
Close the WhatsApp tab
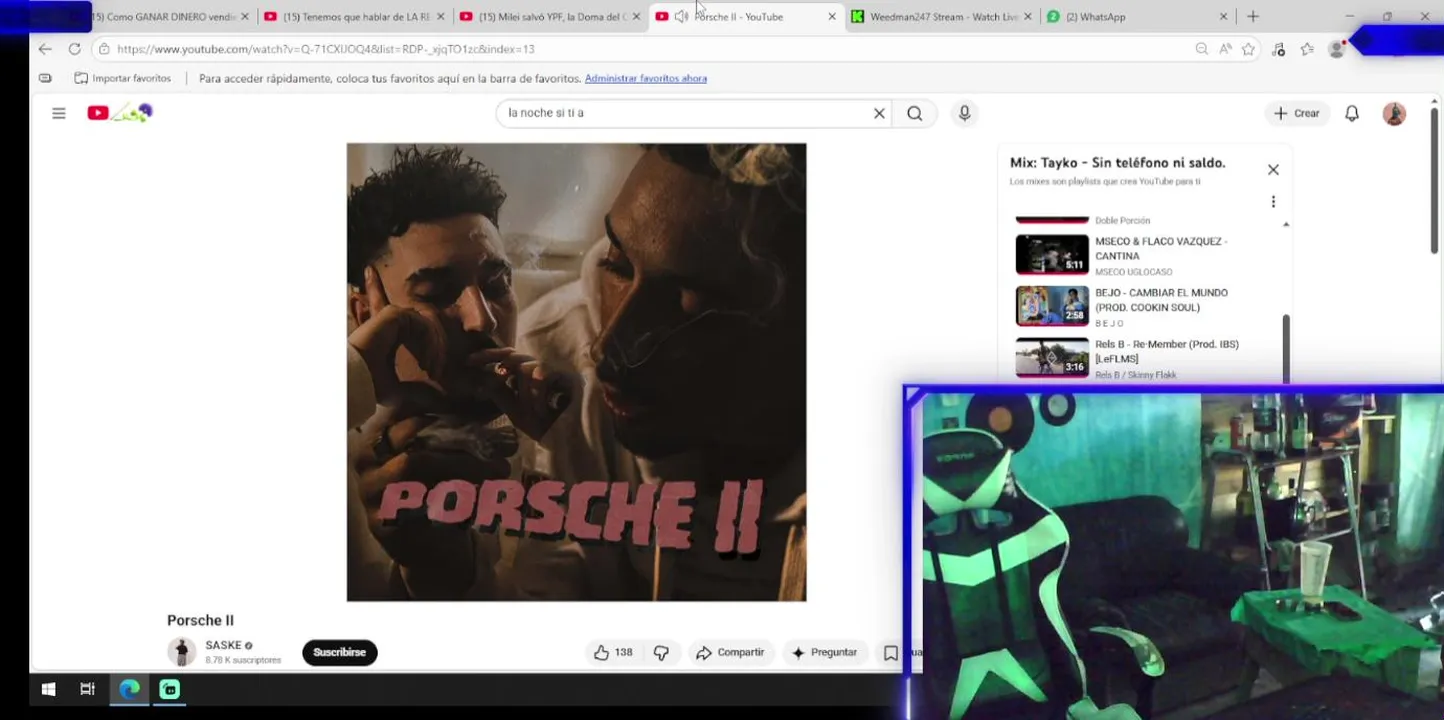(1223, 17)
